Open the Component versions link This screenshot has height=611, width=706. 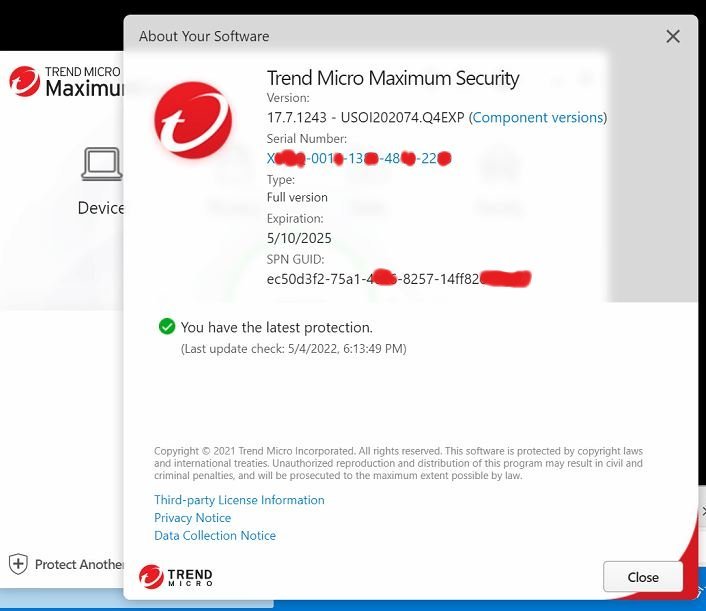pos(538,118)
